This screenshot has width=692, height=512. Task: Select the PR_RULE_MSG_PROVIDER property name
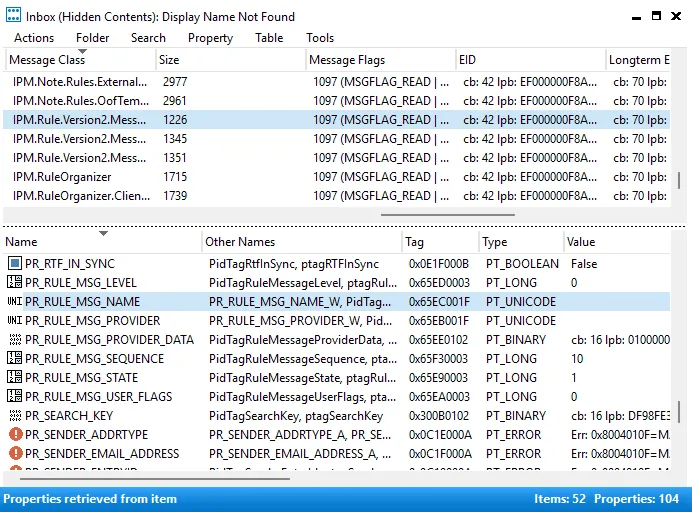pyautogui.click(x=93, y=320)
